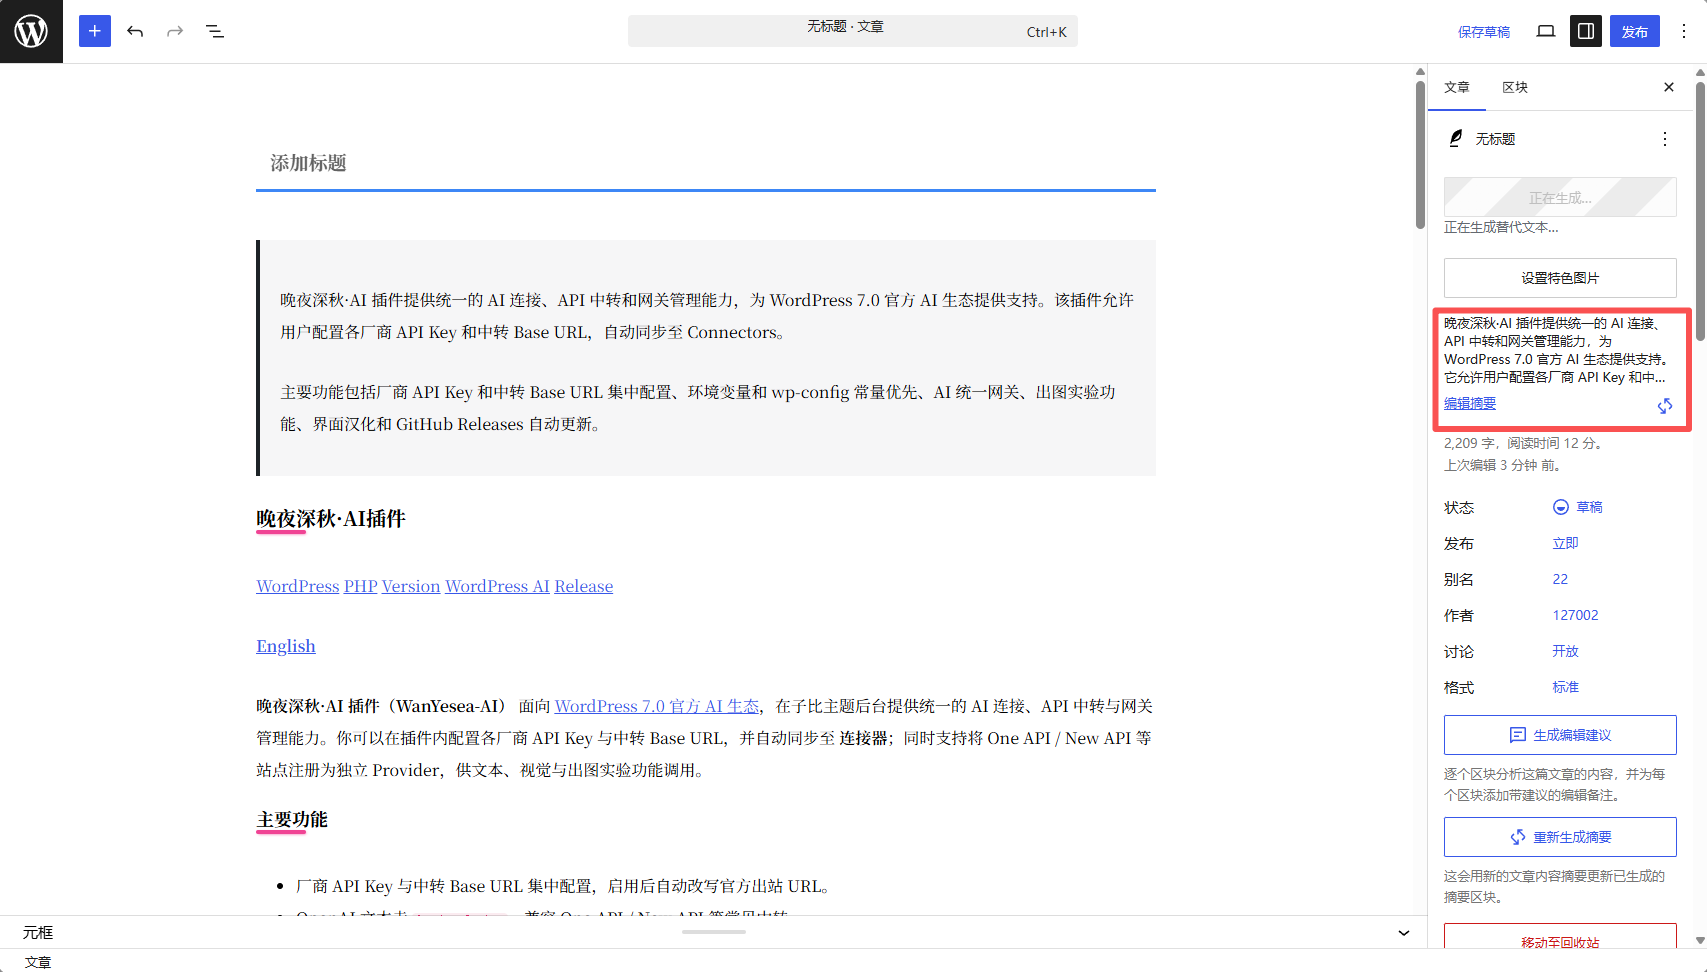
Task: Change post status from 草稿
Action: coord(1589,507)
